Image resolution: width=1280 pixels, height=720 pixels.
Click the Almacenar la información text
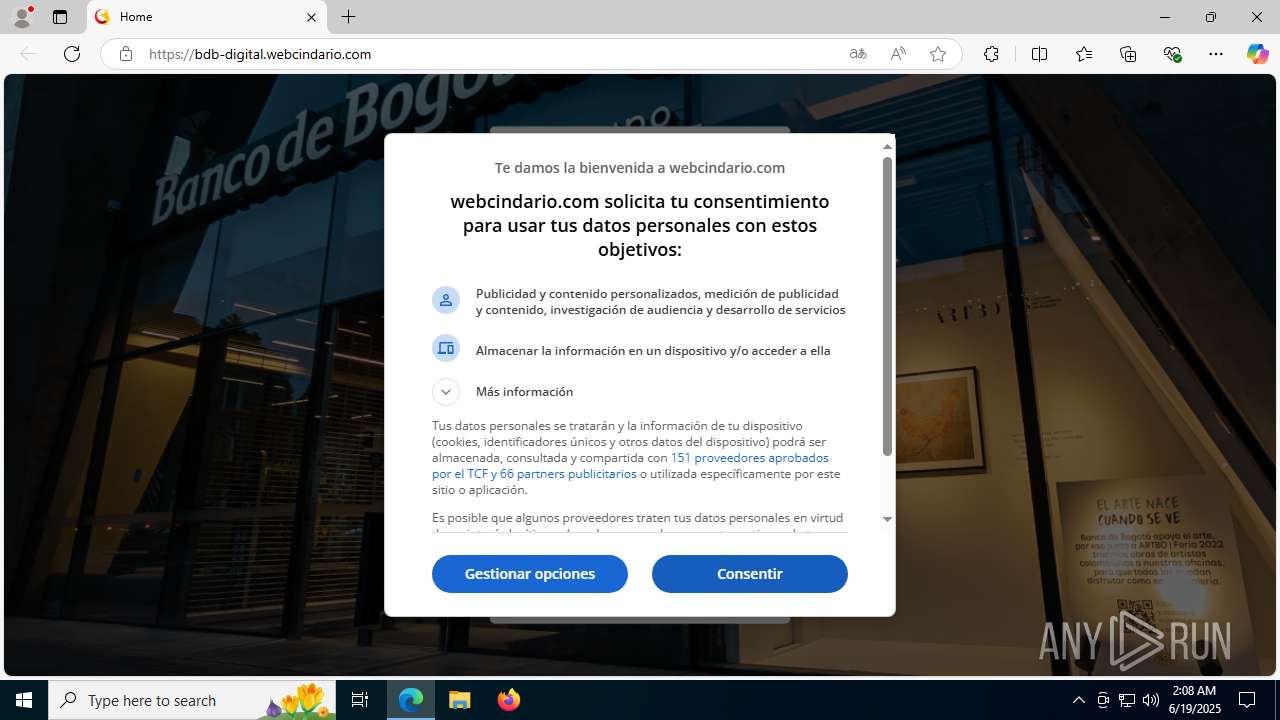pyautogui.click(x=653, y=351)
